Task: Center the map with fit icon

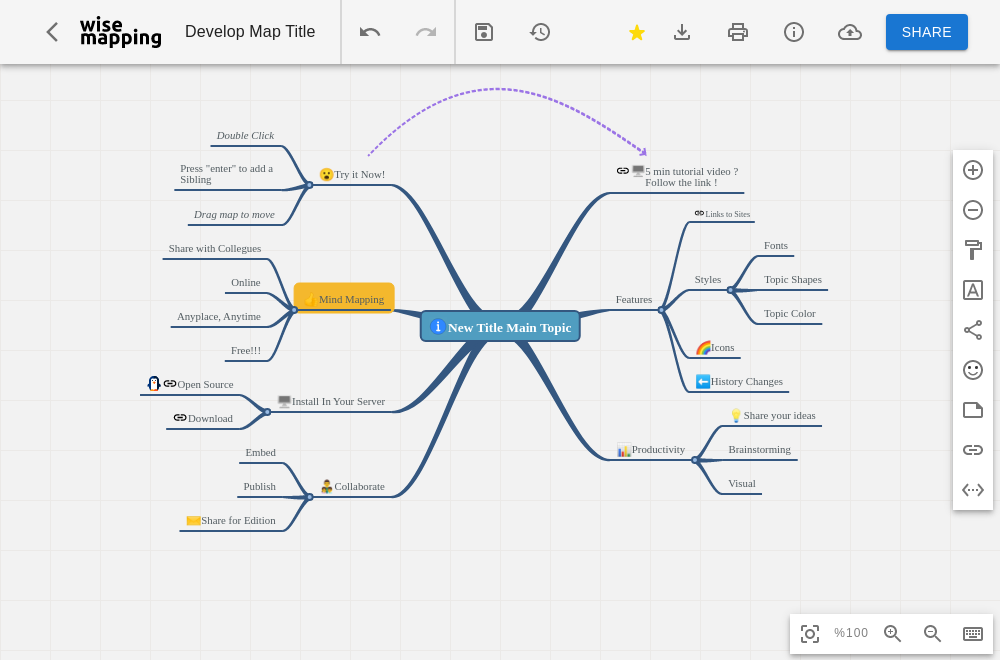Action: tap(810, 633)
